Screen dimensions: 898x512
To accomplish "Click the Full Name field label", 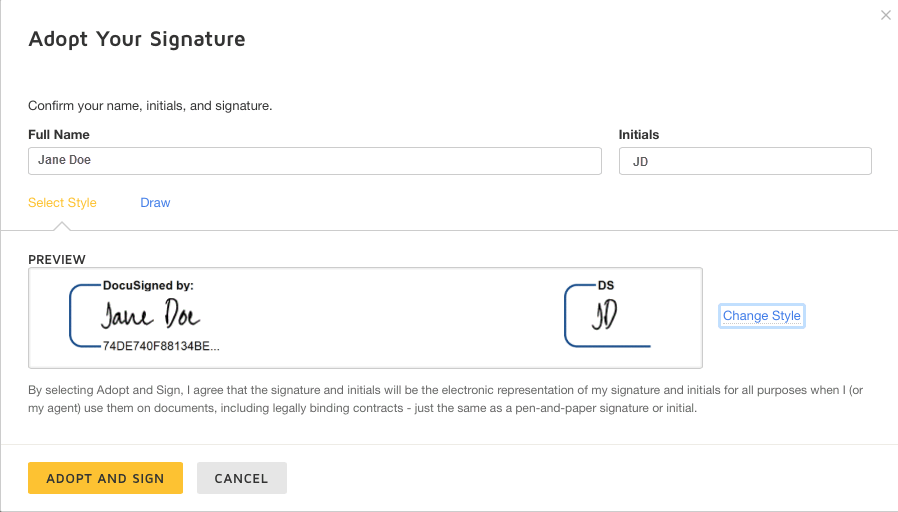I will pos(58,134).
